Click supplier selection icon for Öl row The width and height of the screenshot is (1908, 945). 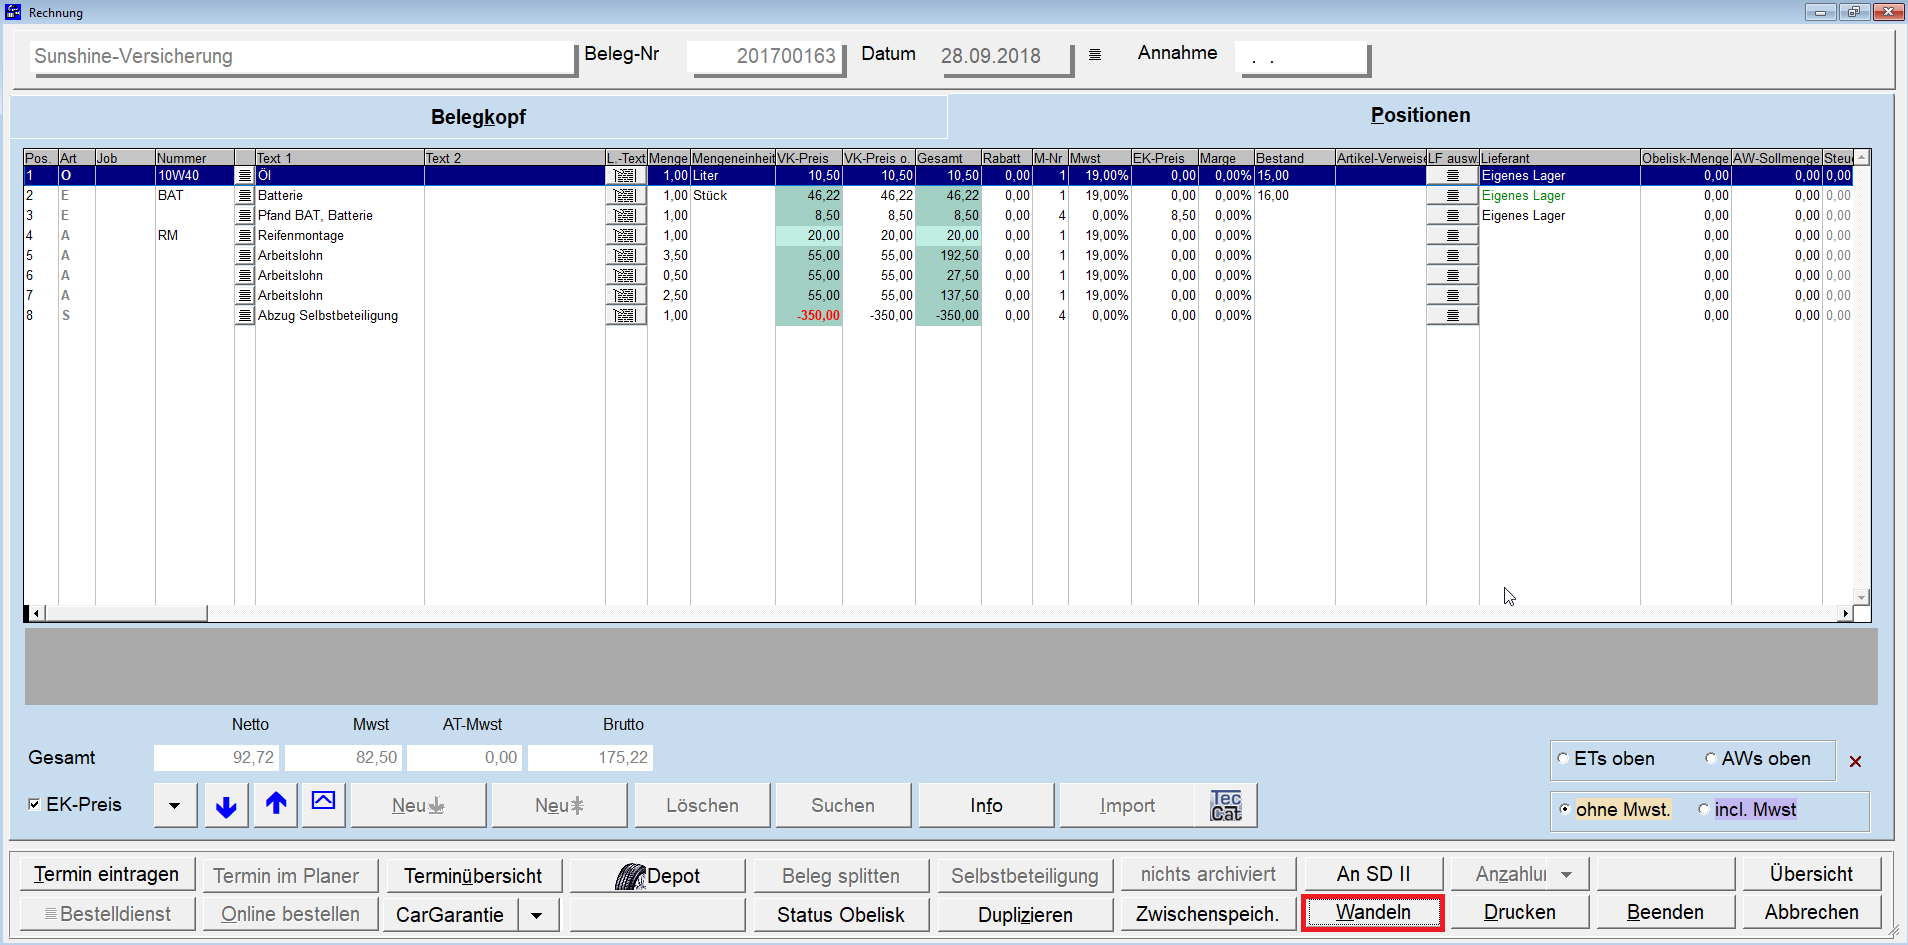coord(1453,176)
